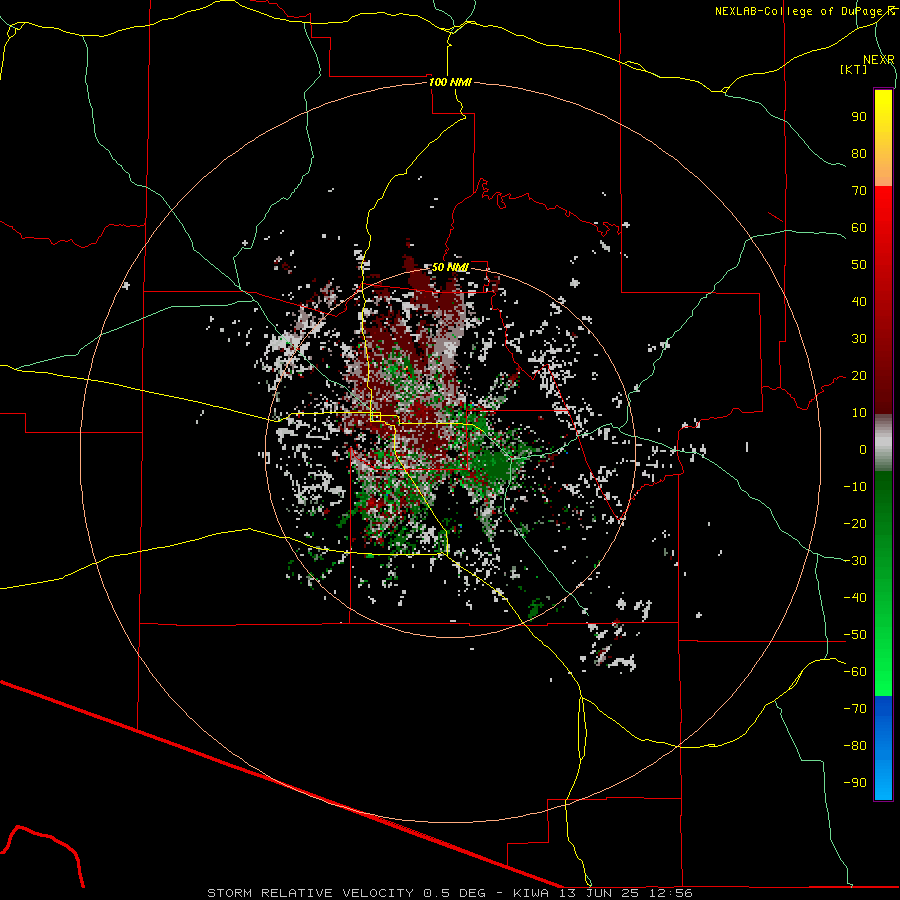Viewport: 900px width, 900px height.
Task: Click the -60 value on the color scale
Action: (855, 672)
